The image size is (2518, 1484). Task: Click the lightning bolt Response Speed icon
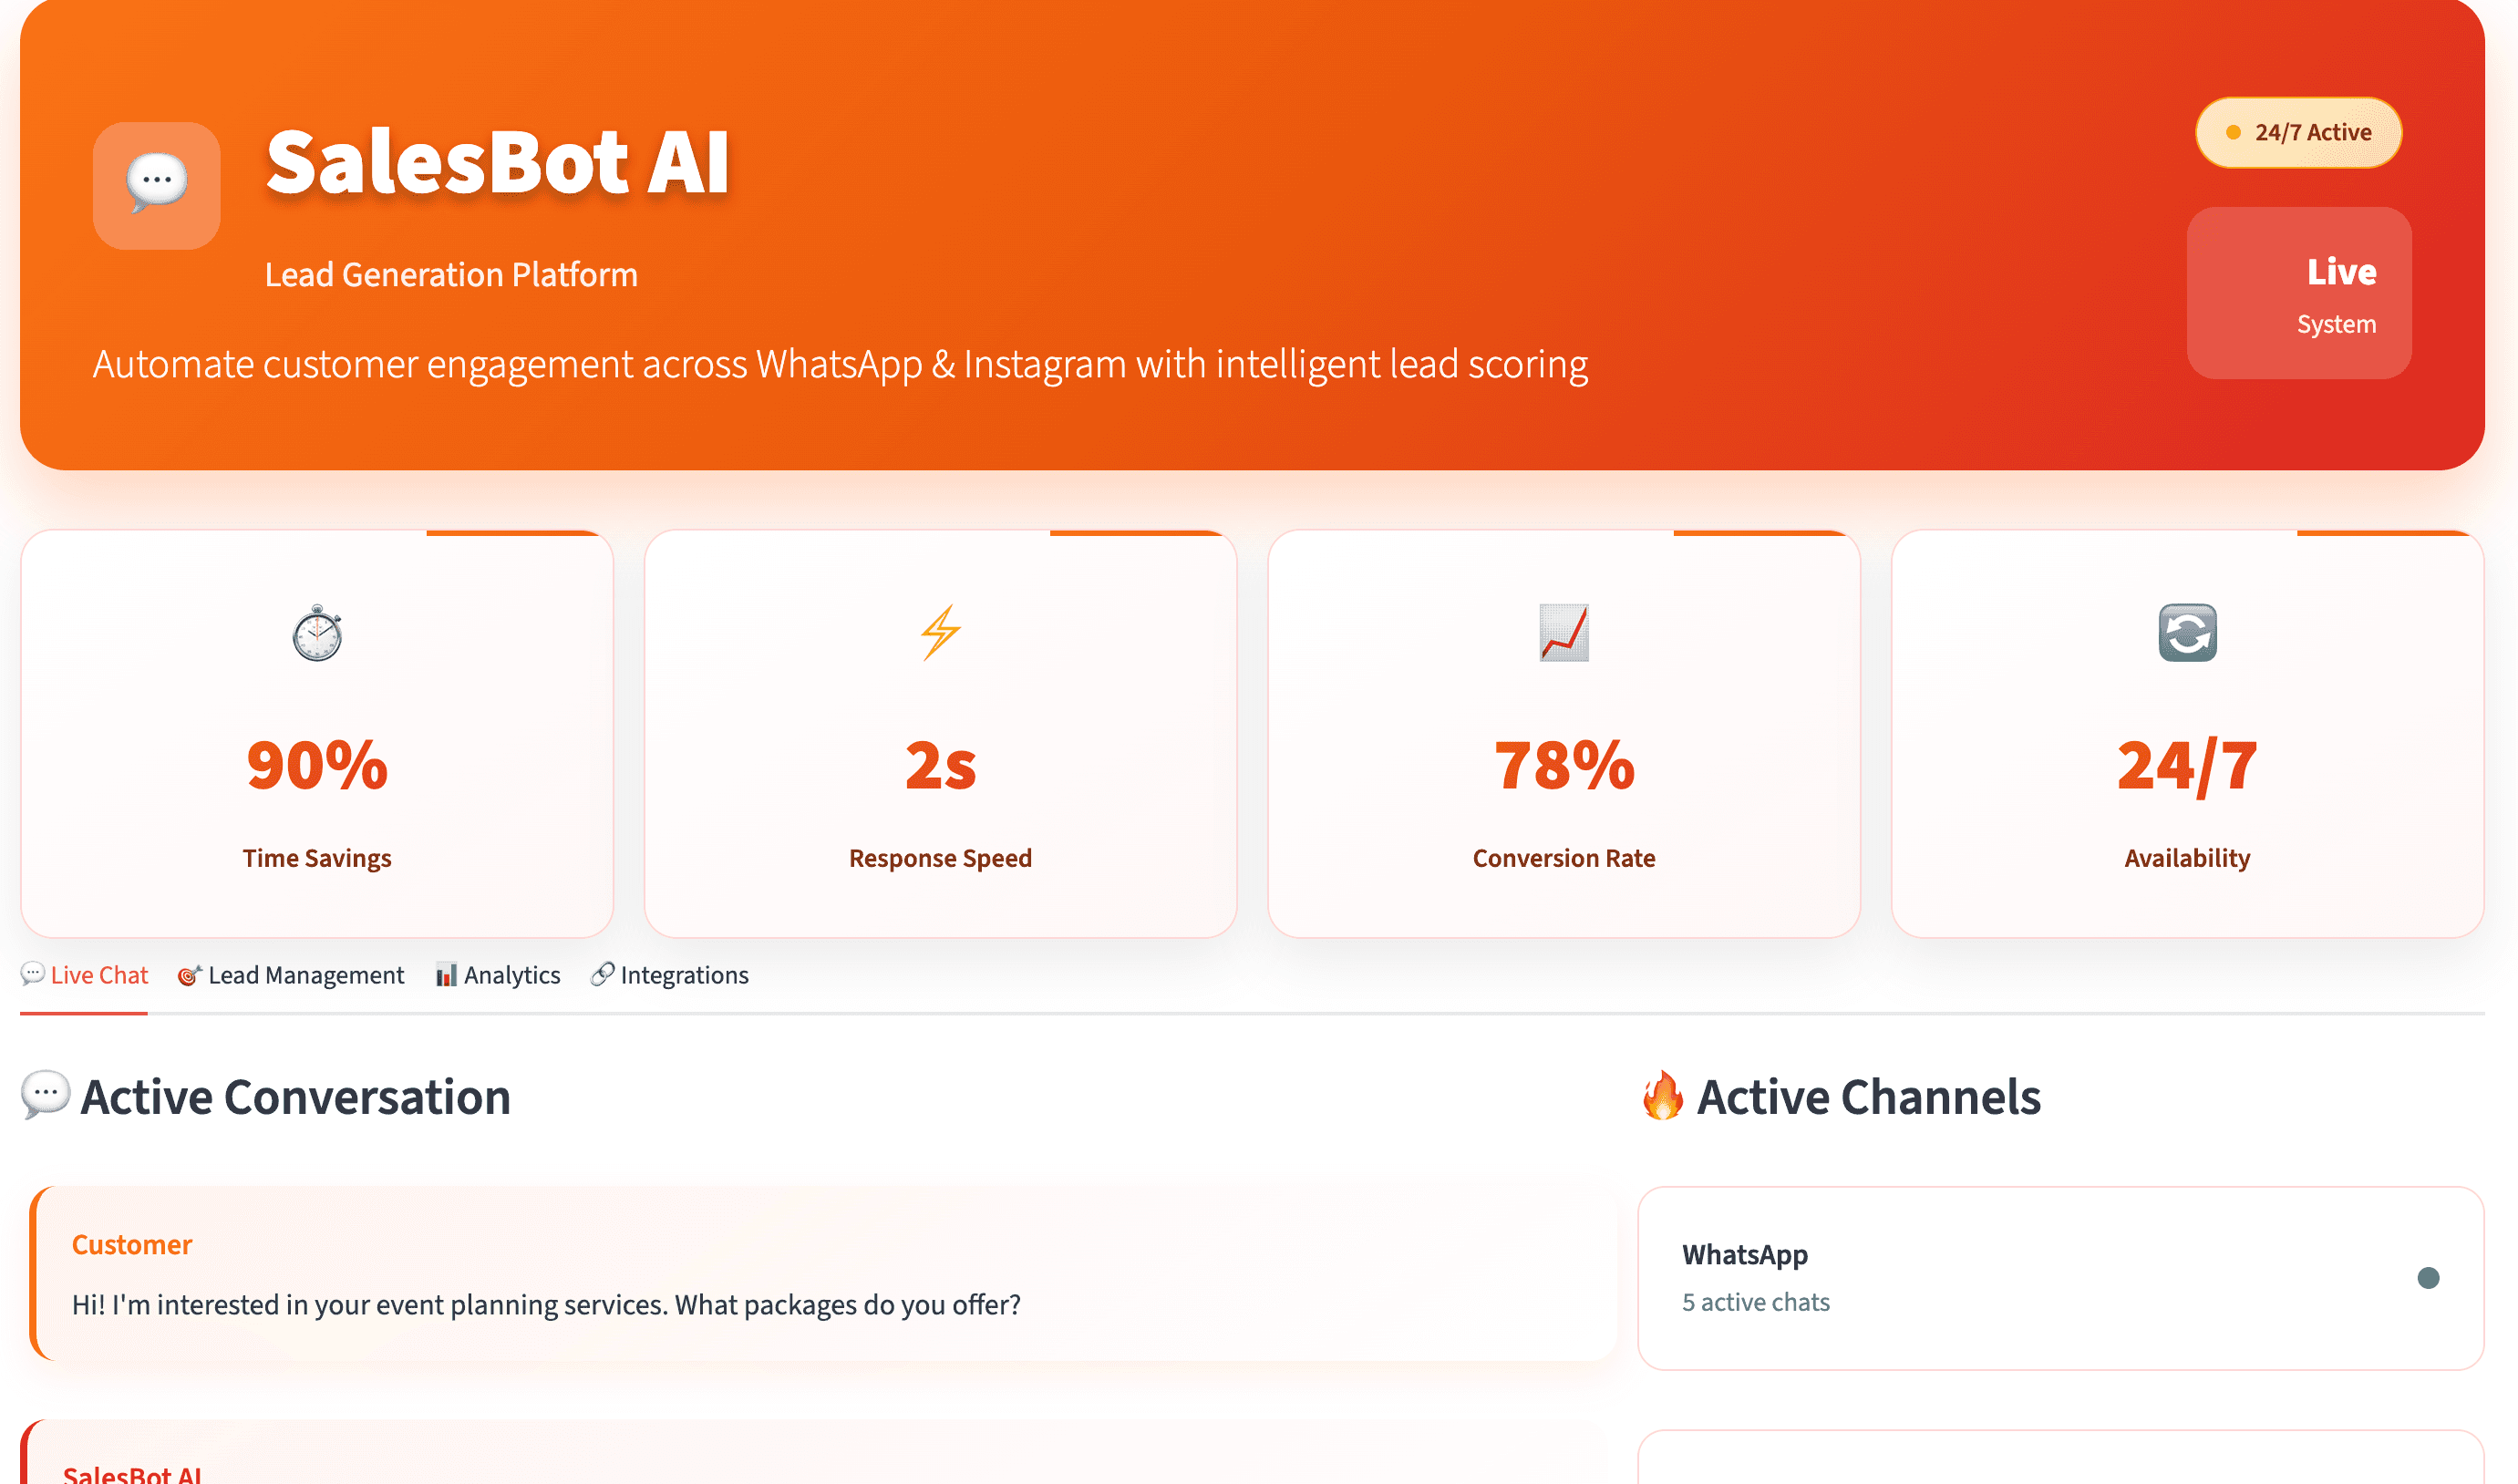(x=940, y=633)
